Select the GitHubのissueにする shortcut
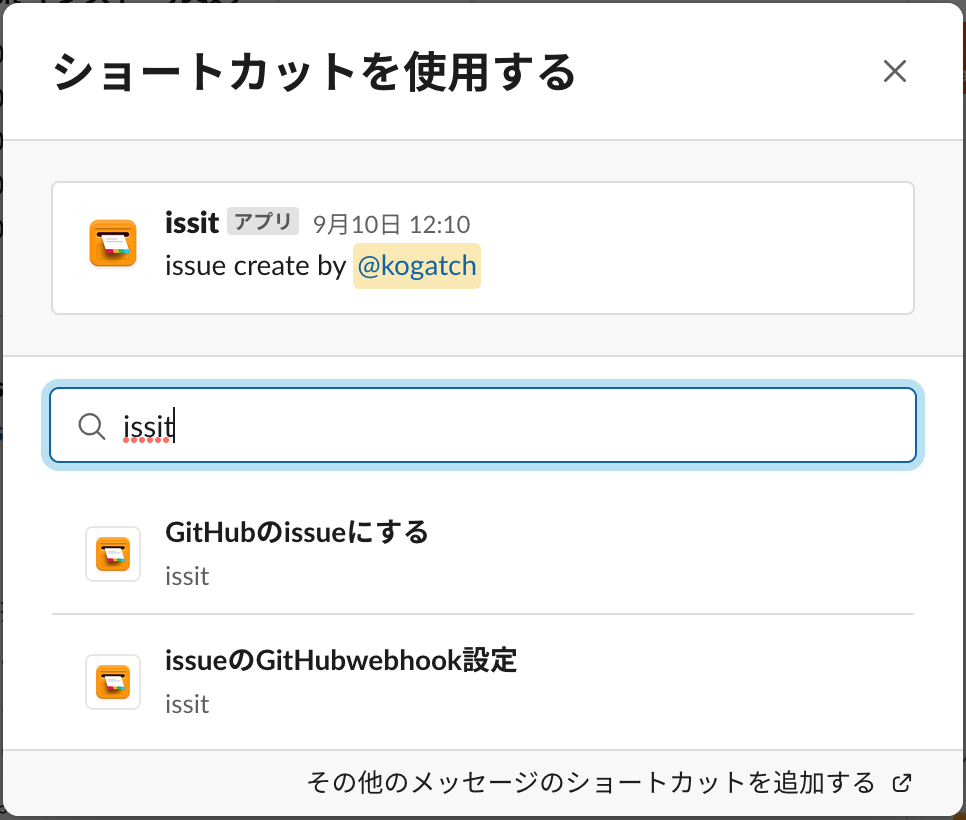The height and width of the screenshot is (820, 966). tap(297, 533)
